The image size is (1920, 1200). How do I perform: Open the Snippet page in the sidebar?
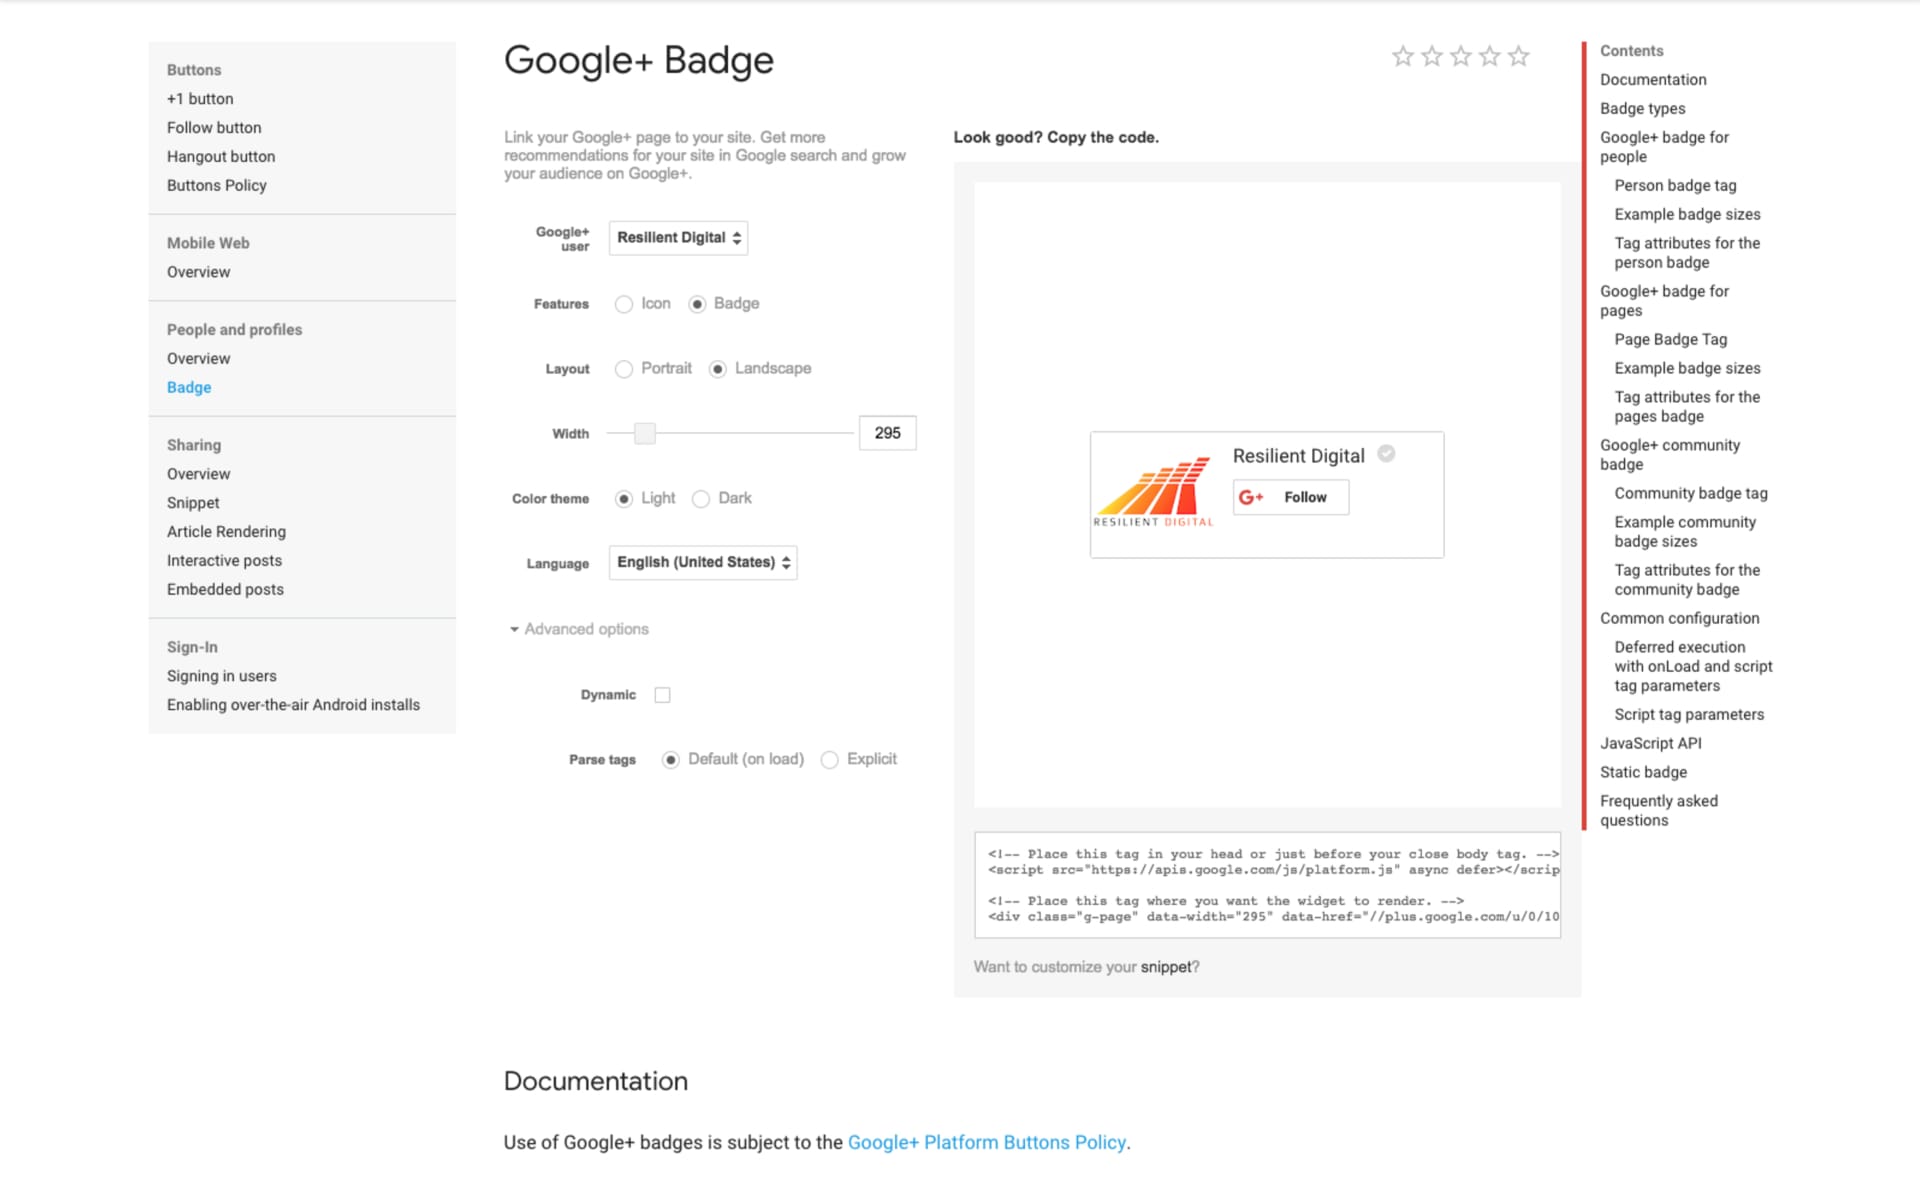193,503
